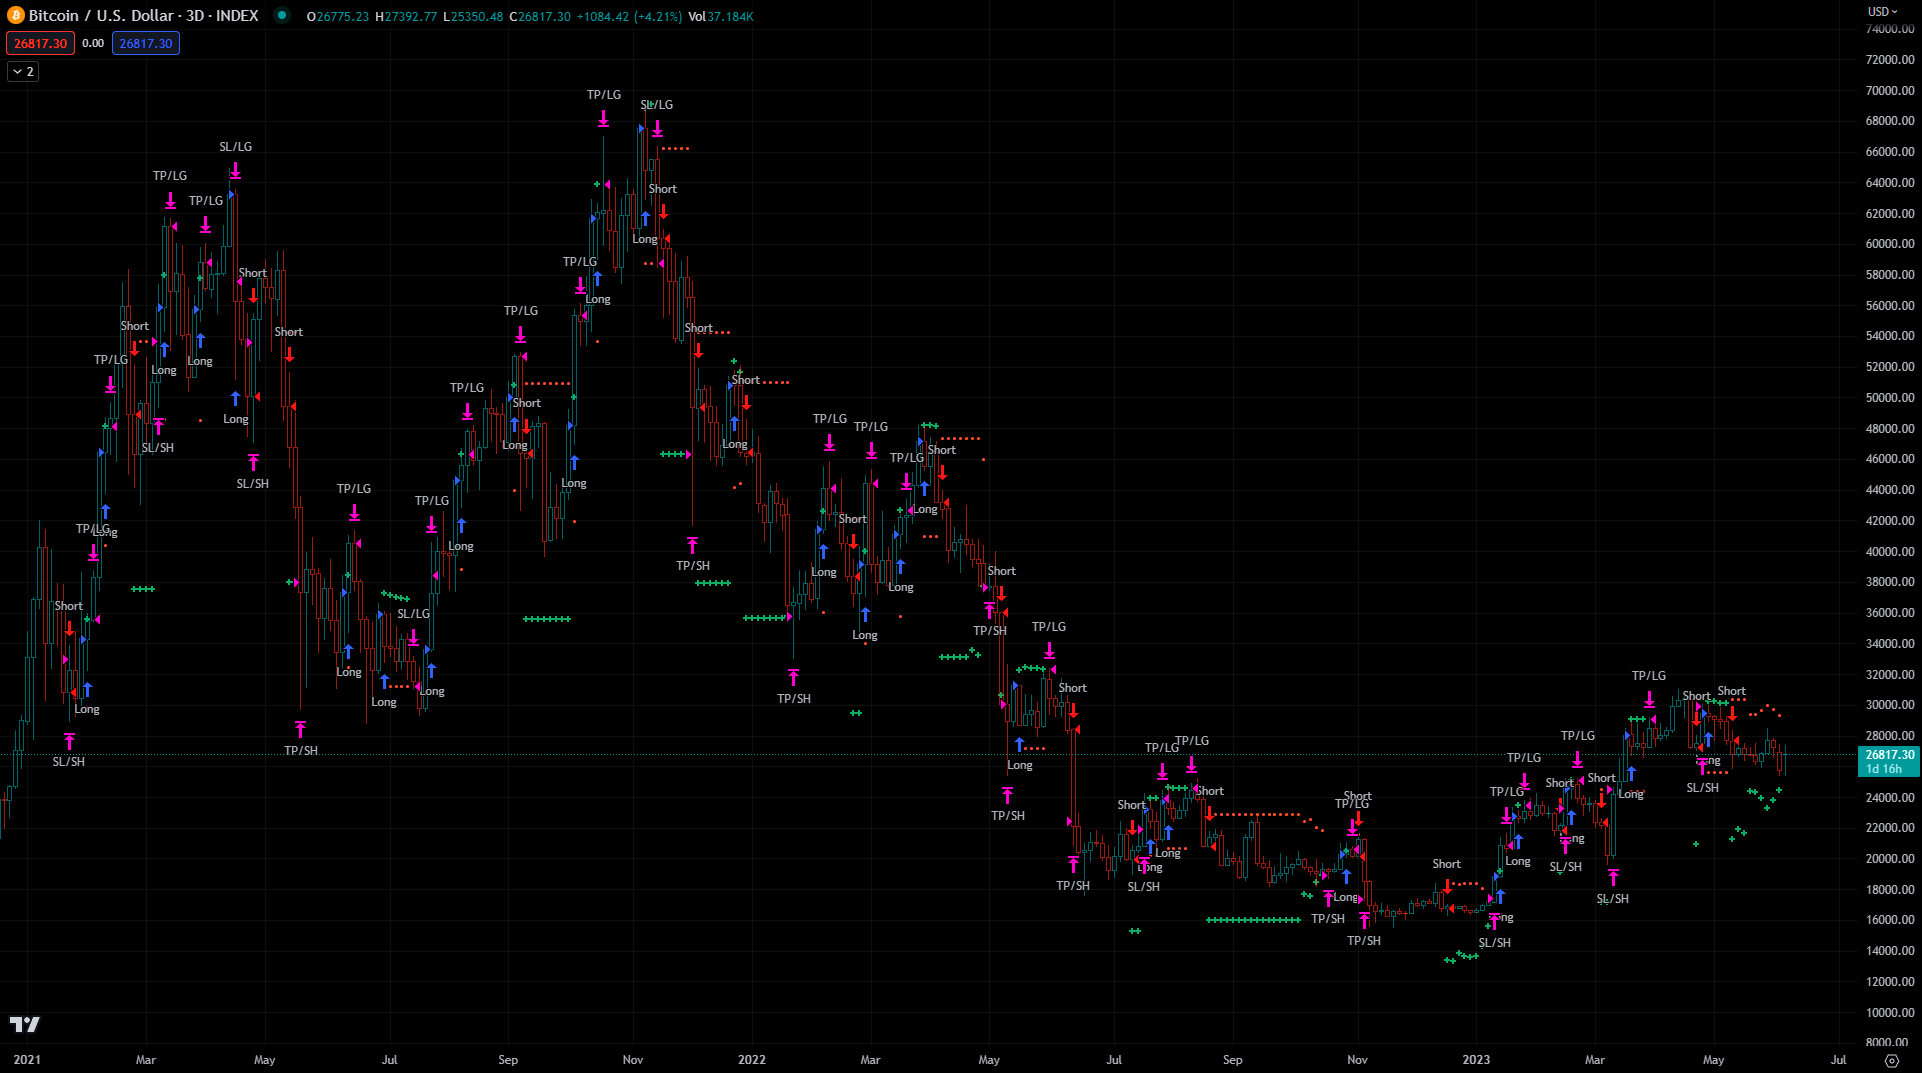The image size is (1922, 1073).
Task: Click the Vol 37.184K value in legend
Action: (x=721, y=17)
